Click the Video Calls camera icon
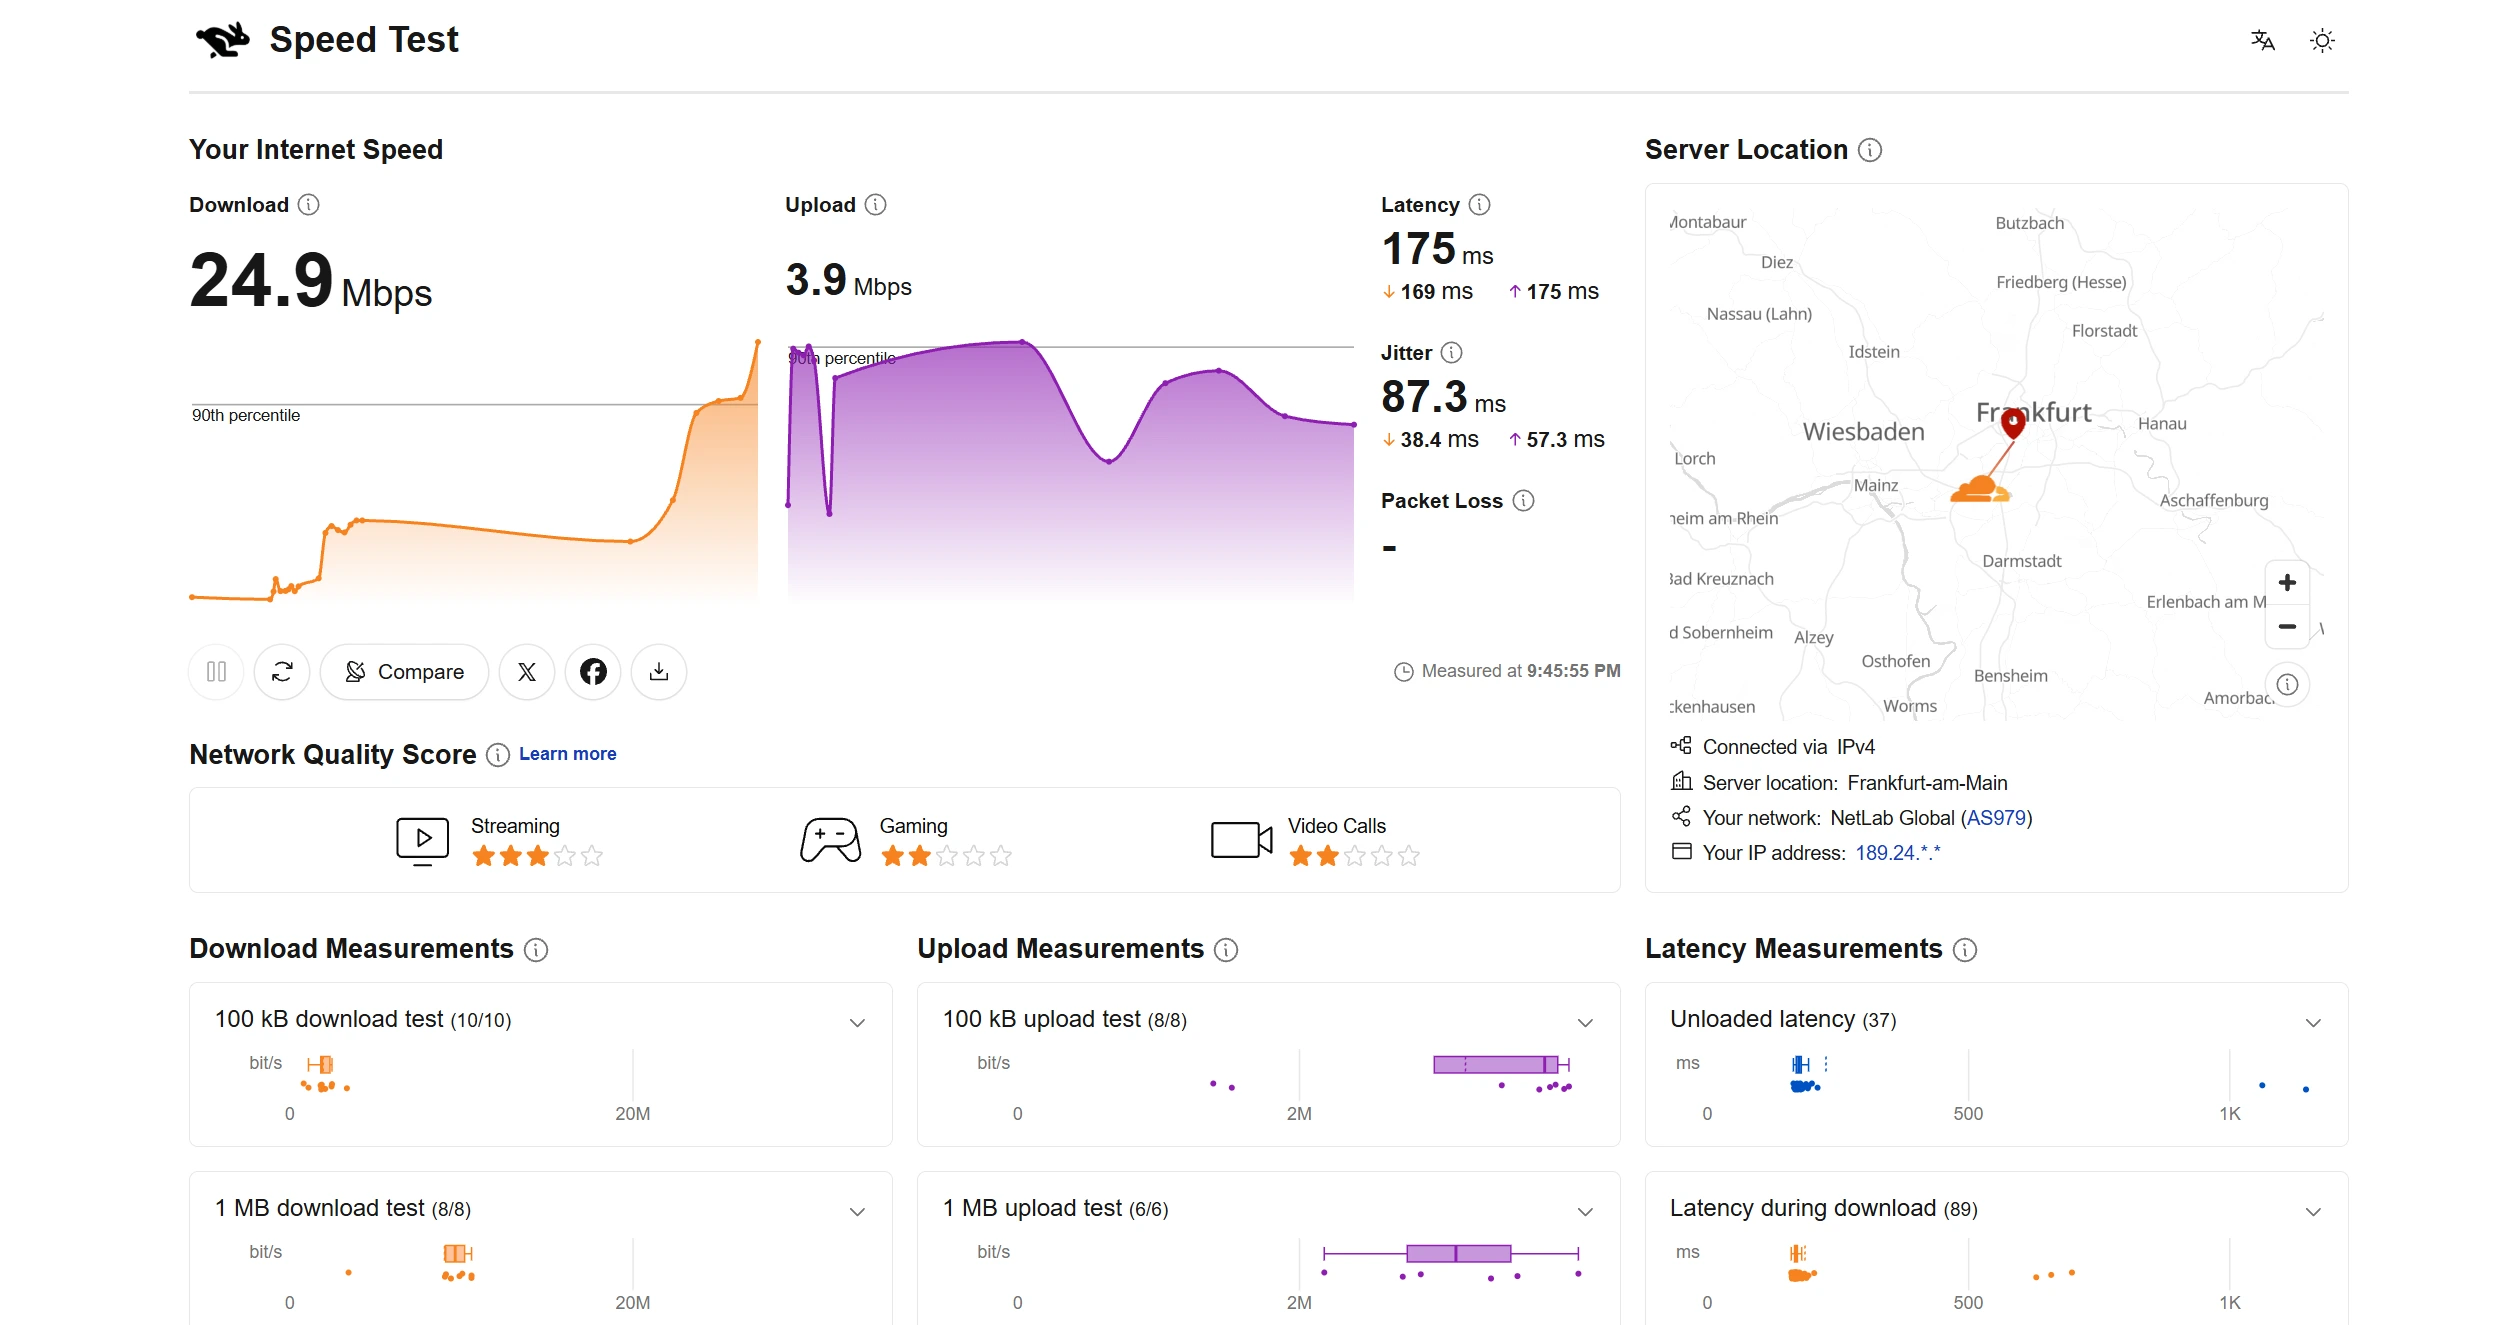Image resolution: width=2503 pixels, height=1325 pixels. 1241,840
